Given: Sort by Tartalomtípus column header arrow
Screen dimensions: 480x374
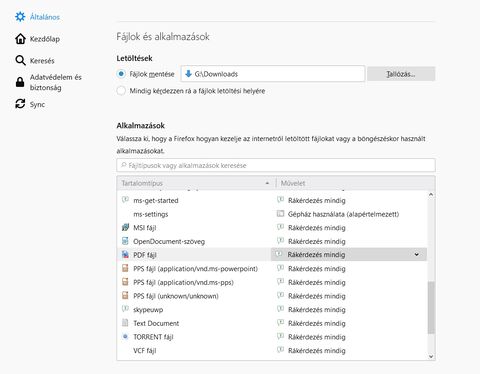Looking at the screenshot, I should click(x=267, y=183).
